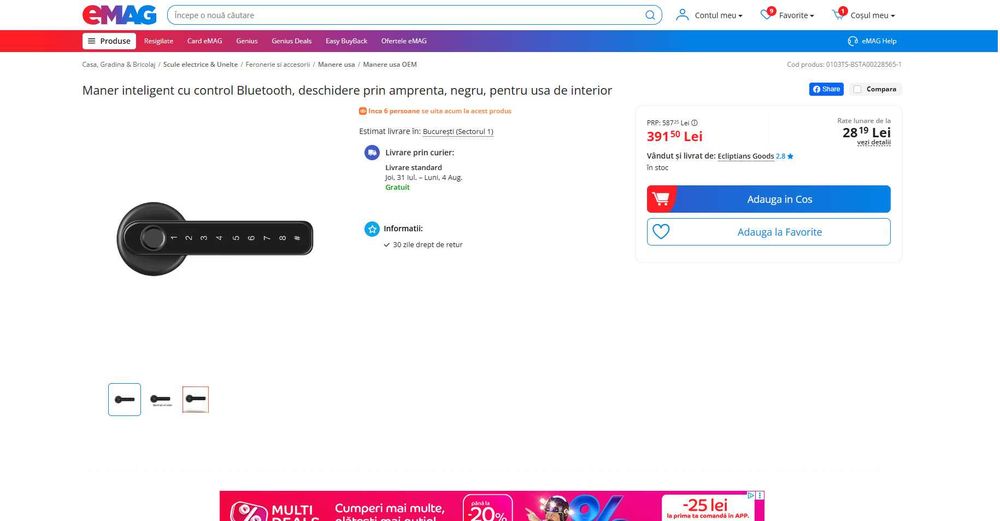
Task: Expand the Coșul meu dropdown
Action: point(872,15)
